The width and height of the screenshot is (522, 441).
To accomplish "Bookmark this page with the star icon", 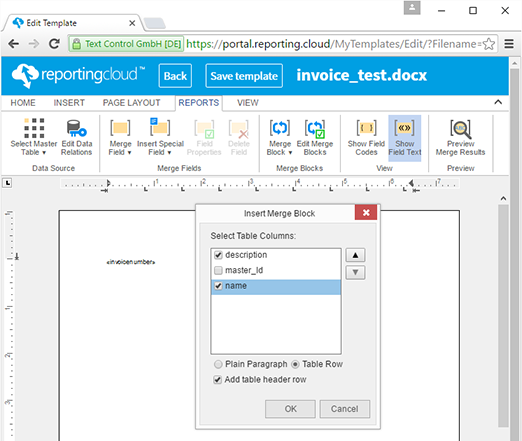I will pos(489,44).
